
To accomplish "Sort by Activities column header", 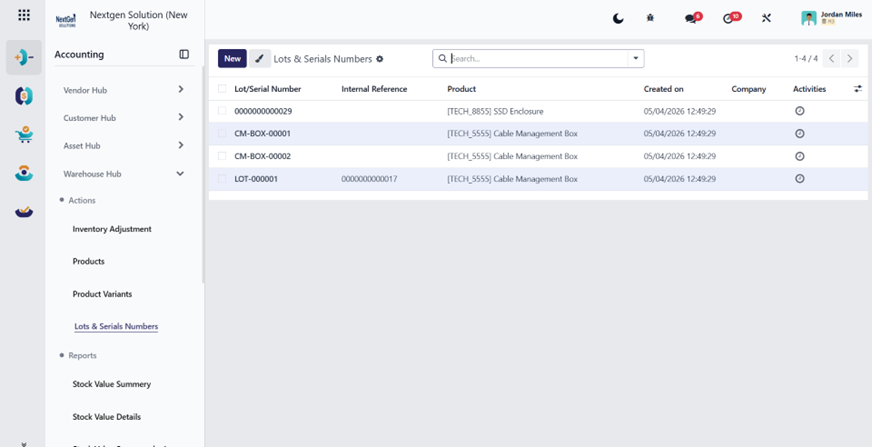I will tap(809, 89).
